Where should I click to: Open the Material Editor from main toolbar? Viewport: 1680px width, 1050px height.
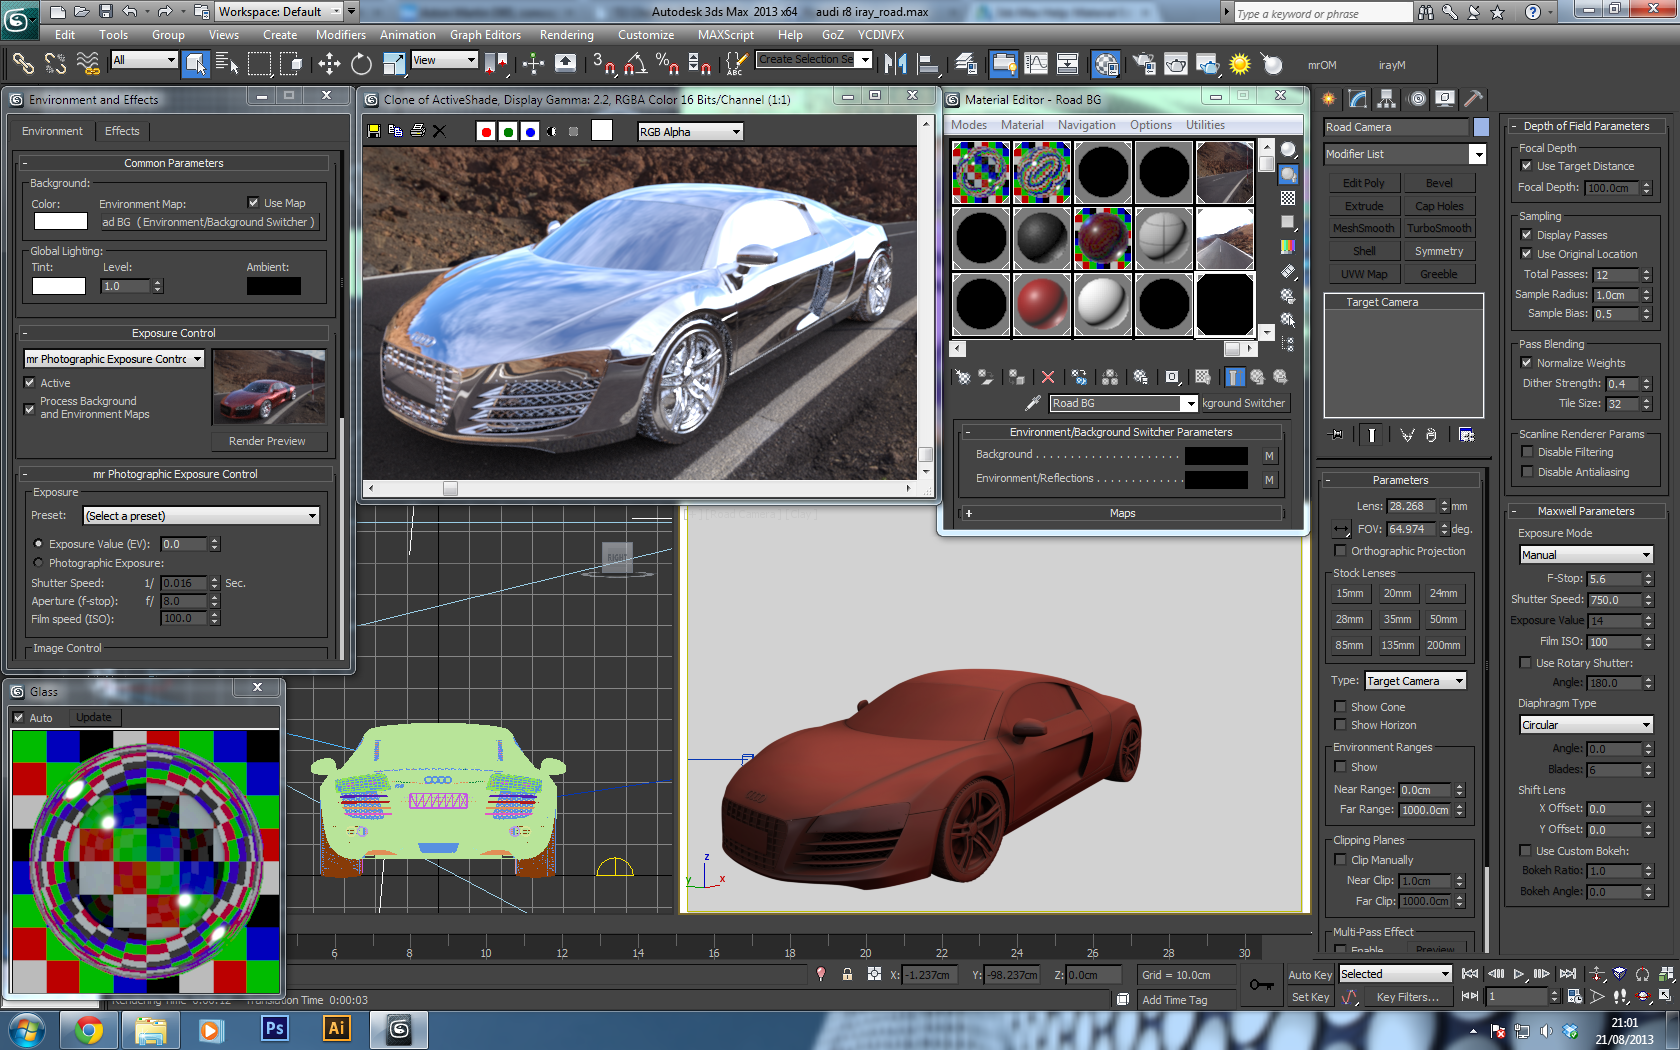tap(1105, 64)
